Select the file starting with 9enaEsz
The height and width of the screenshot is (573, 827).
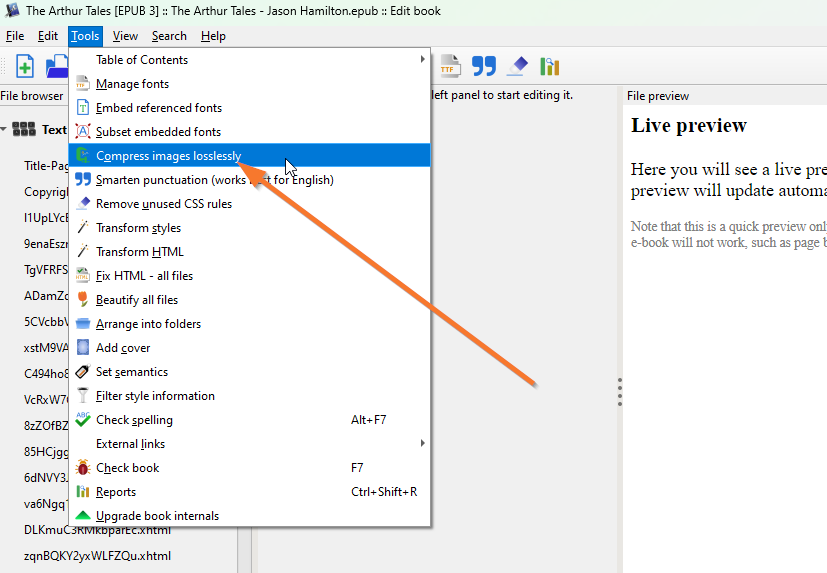click(46, 244)
